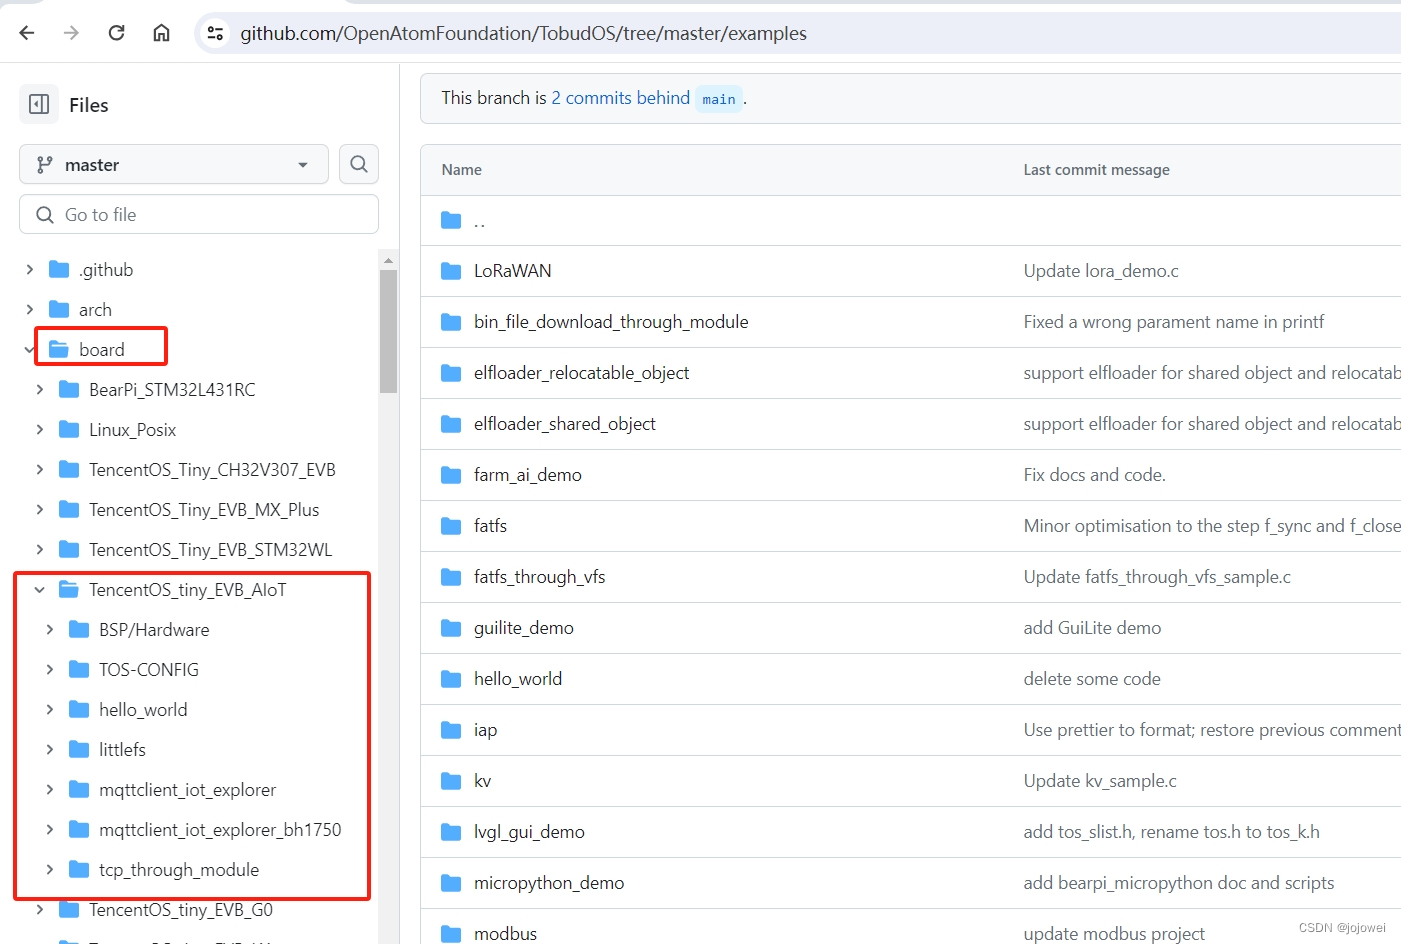
Task: Click folder icon beside kv
Action: (x=451, y=781)
